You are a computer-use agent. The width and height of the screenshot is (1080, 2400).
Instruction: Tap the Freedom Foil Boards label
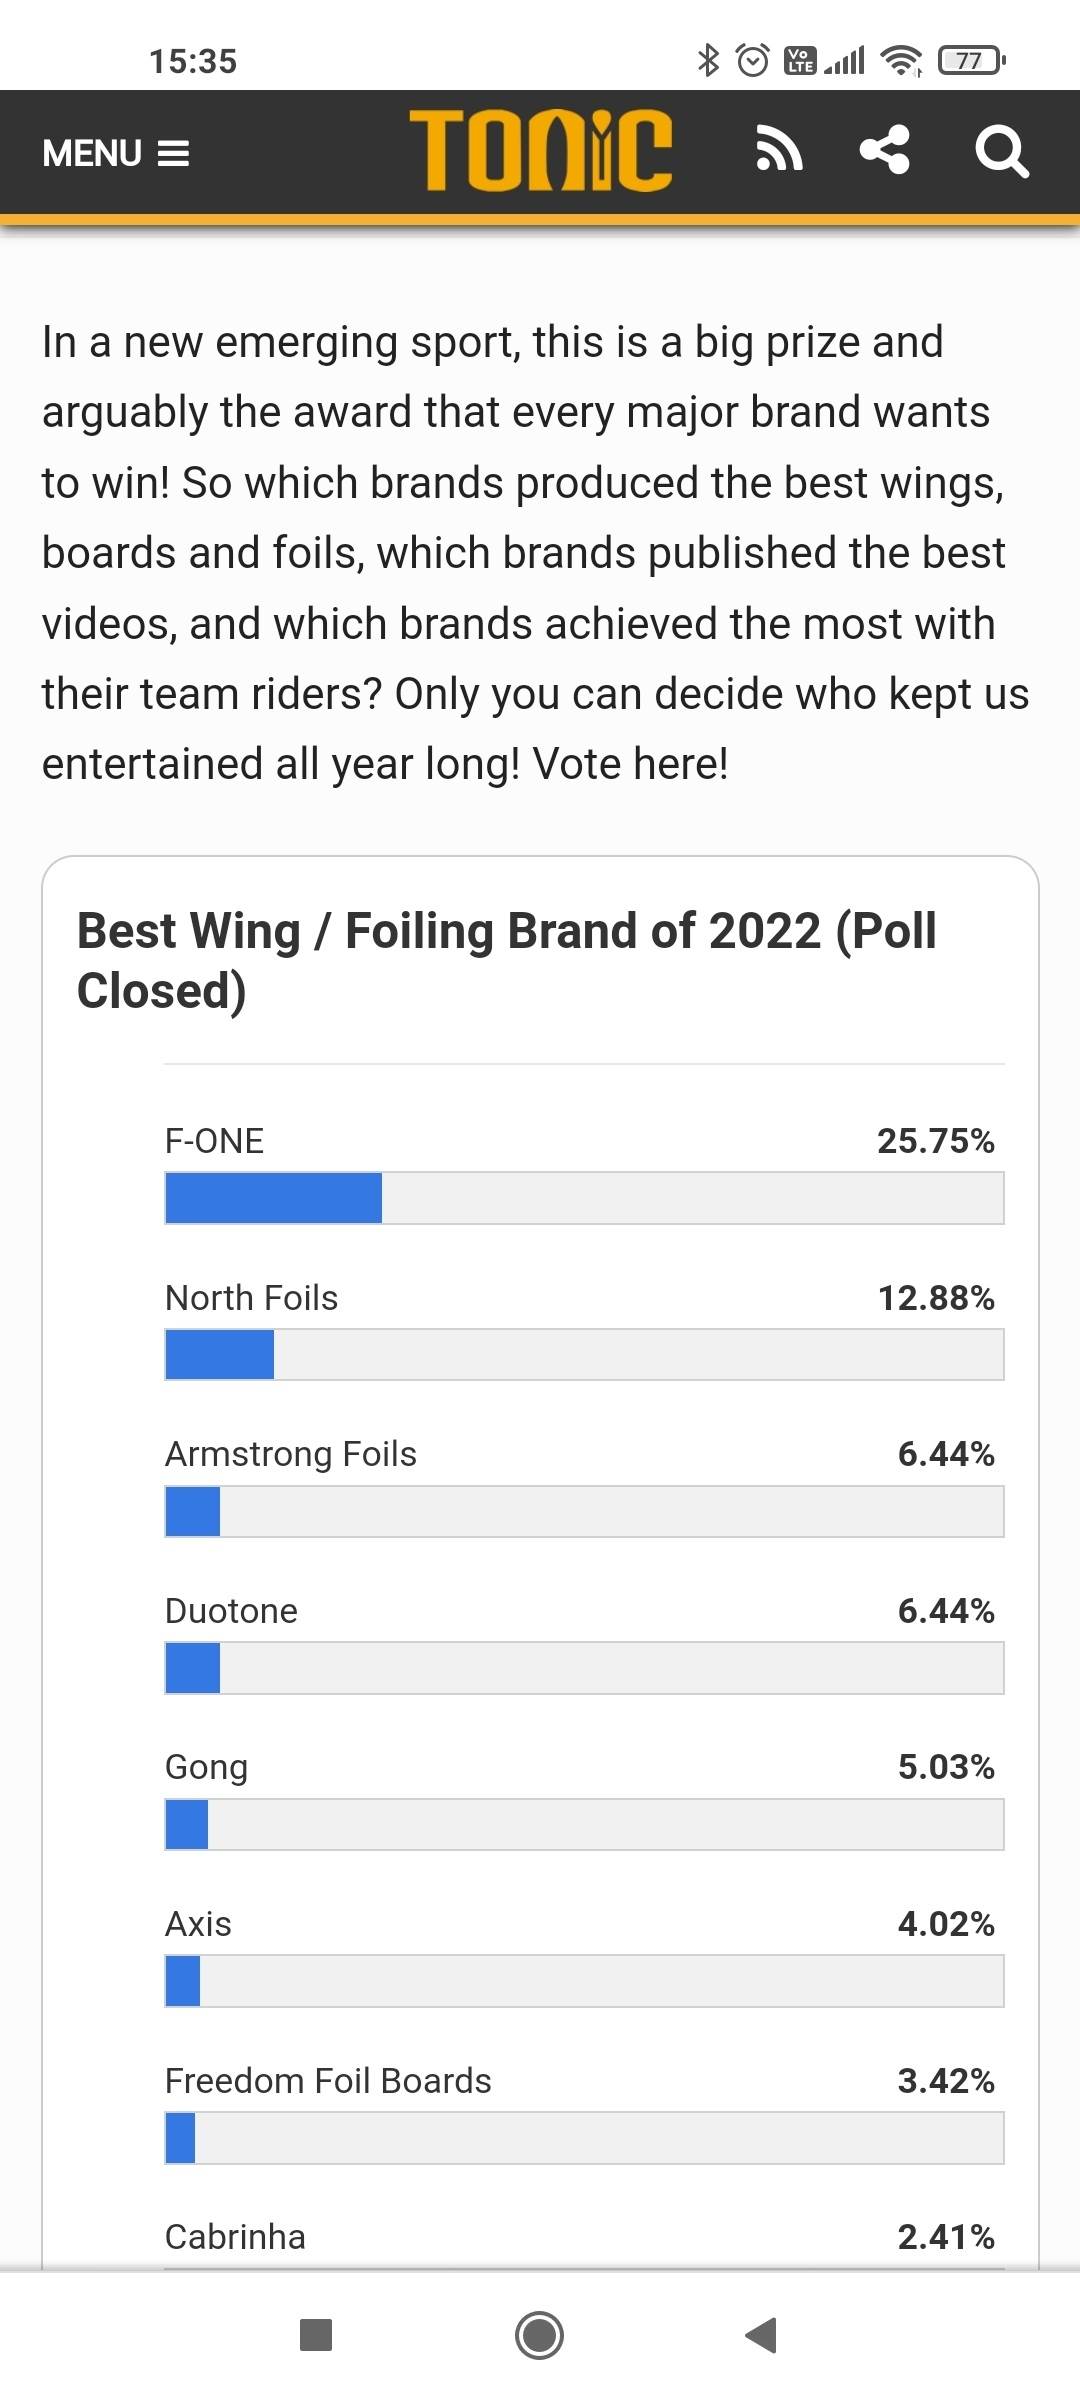328,2081
